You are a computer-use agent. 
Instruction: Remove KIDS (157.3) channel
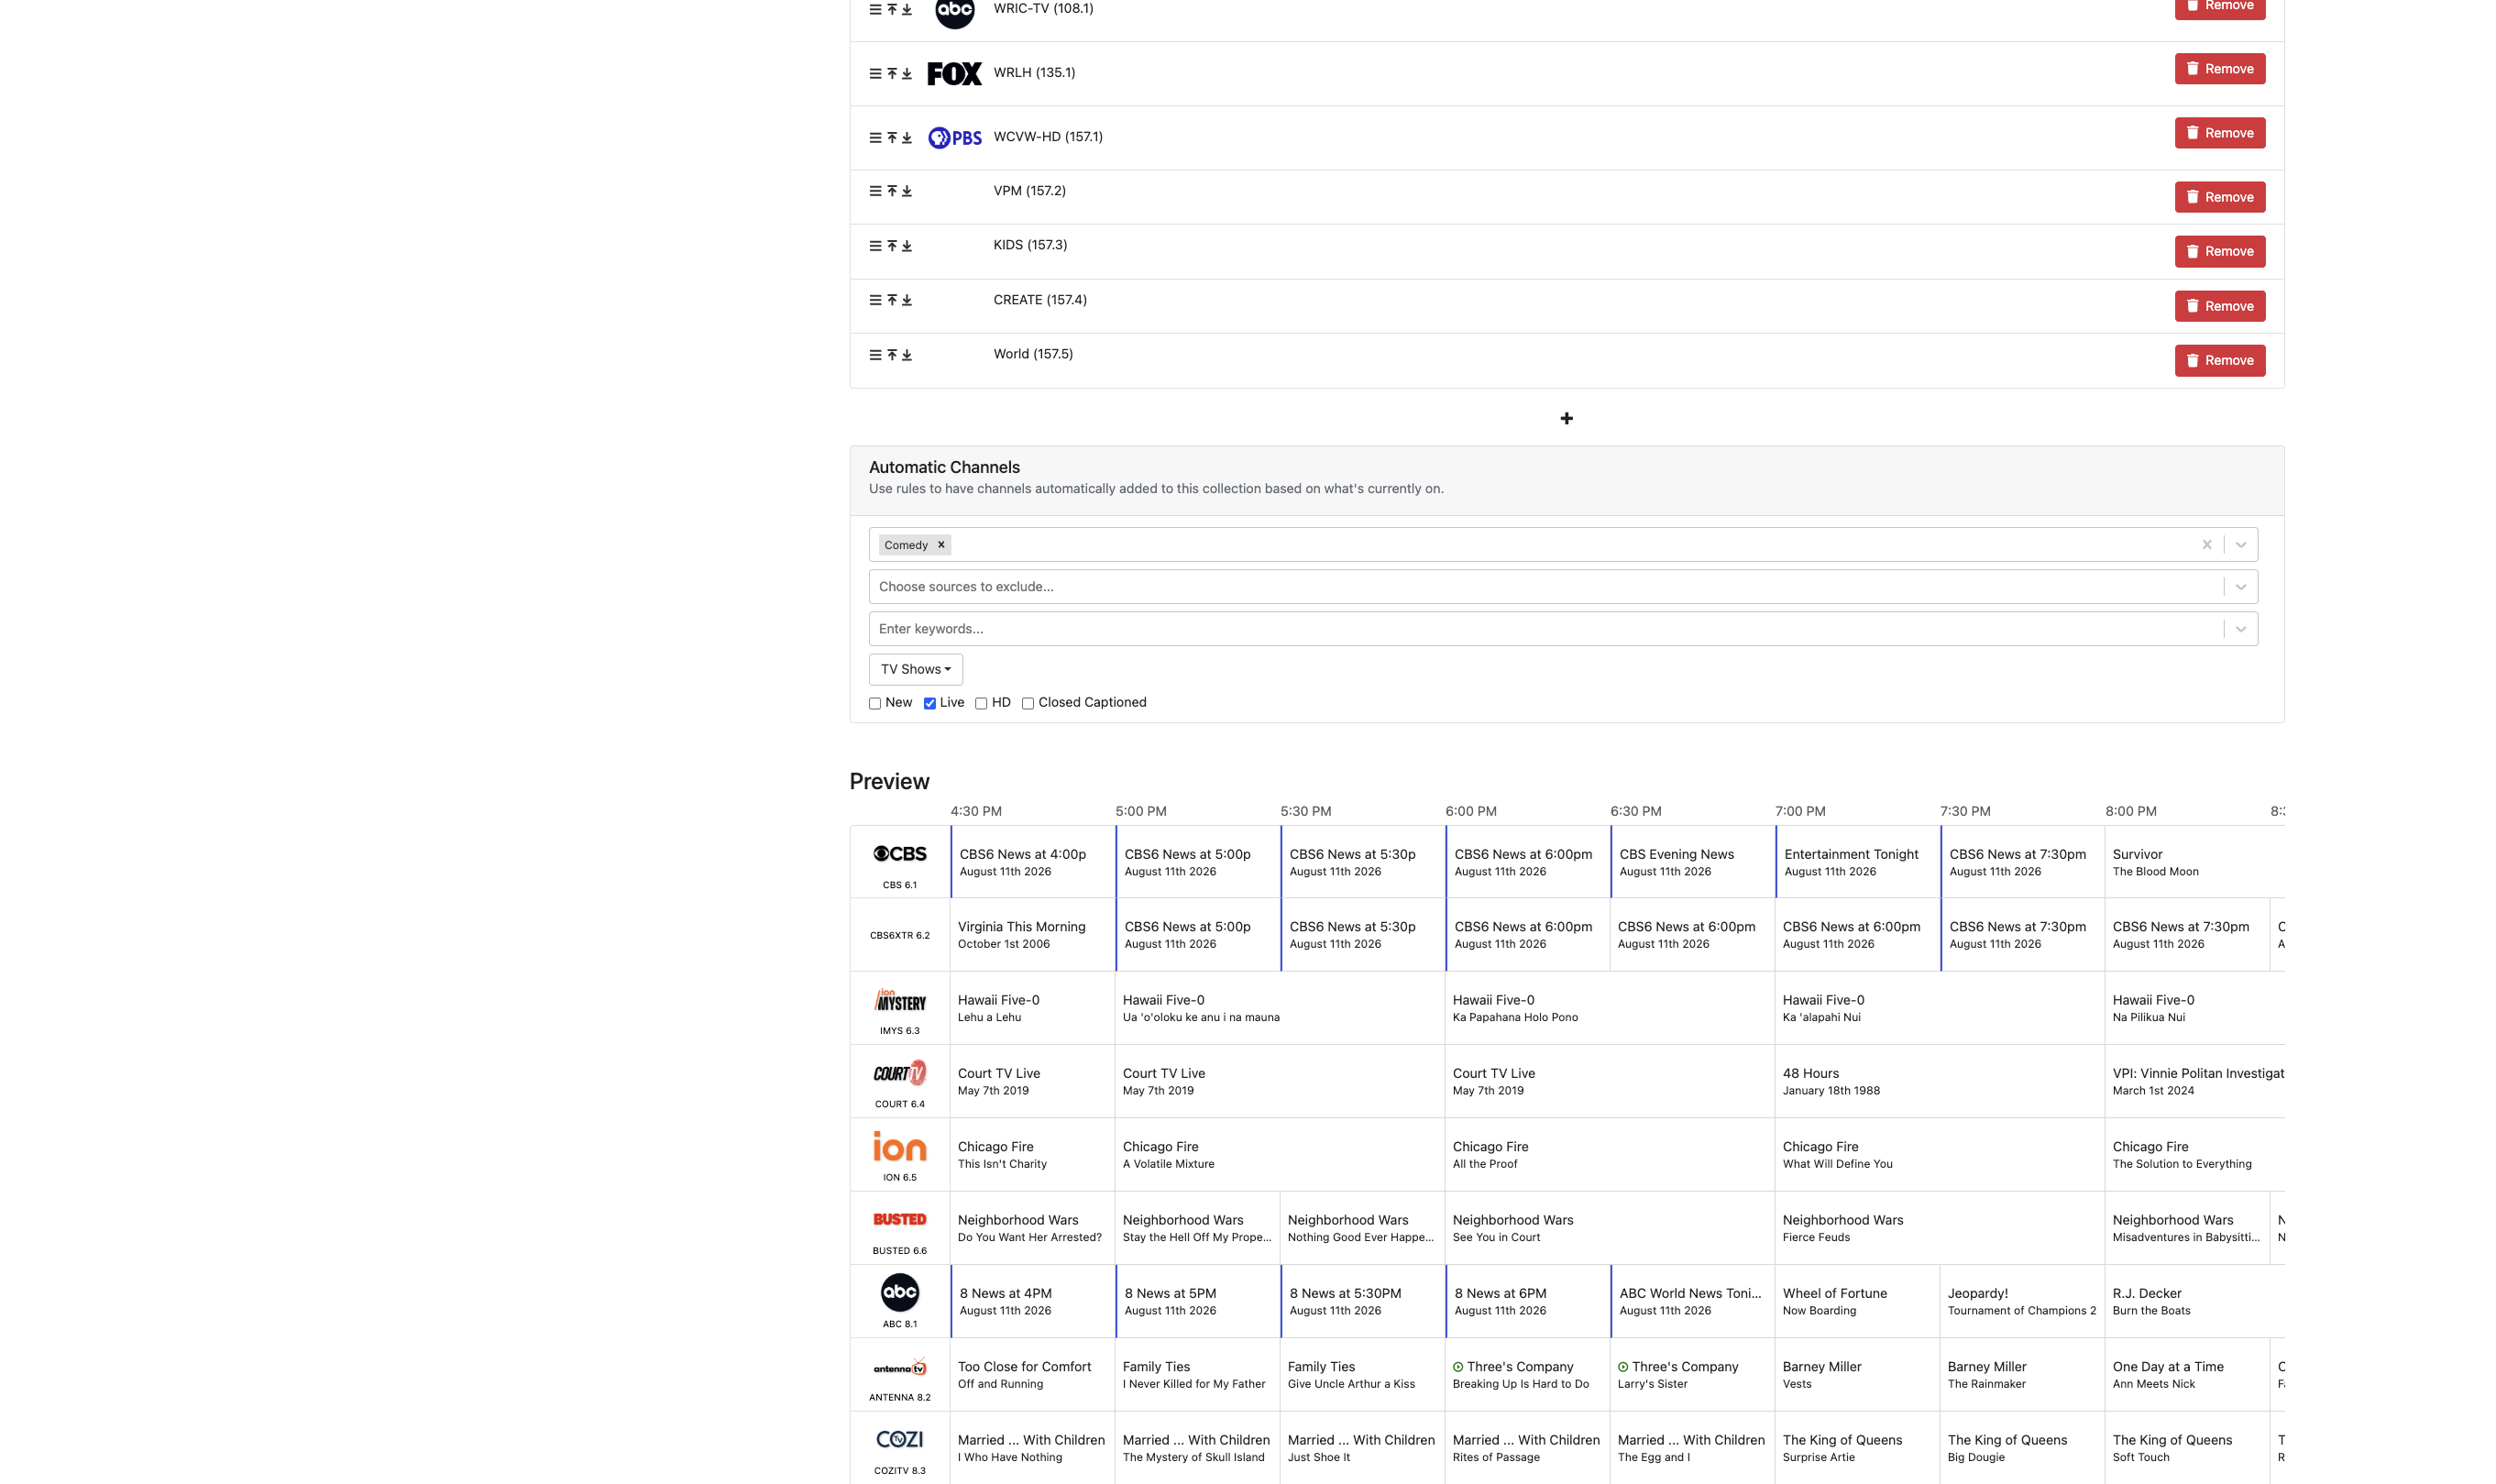pyautogui.click(x=2219, y=251)
